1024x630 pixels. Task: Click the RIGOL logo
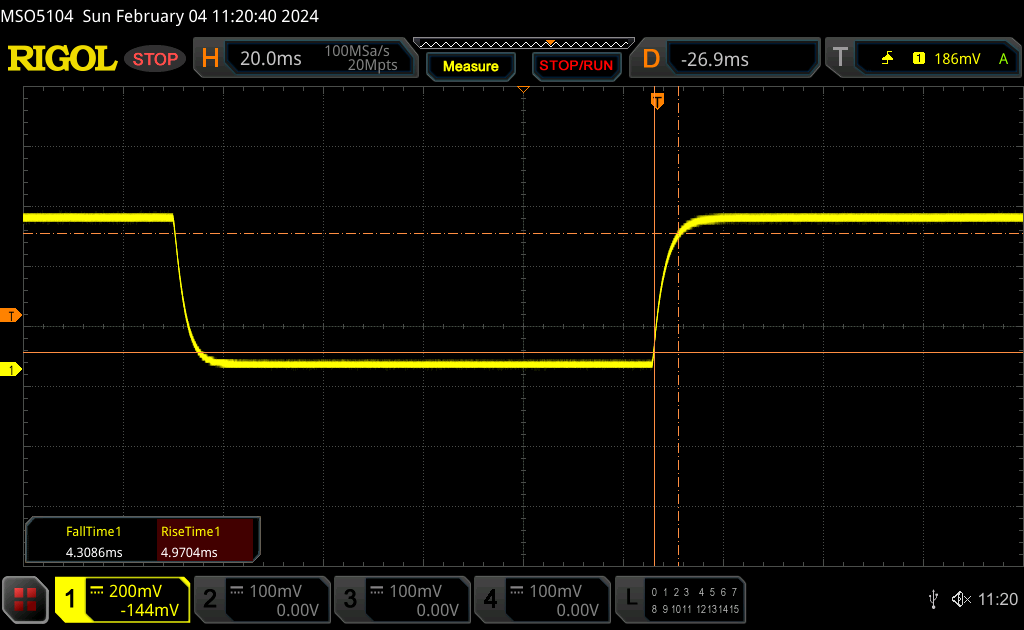(62, 59)
